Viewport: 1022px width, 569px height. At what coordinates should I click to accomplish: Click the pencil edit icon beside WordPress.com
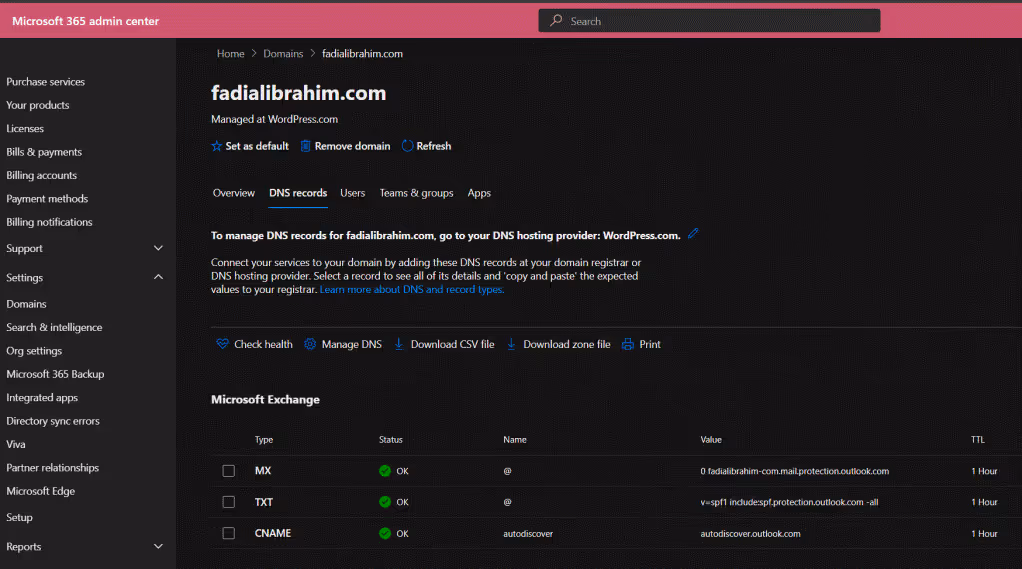point(693,233)
